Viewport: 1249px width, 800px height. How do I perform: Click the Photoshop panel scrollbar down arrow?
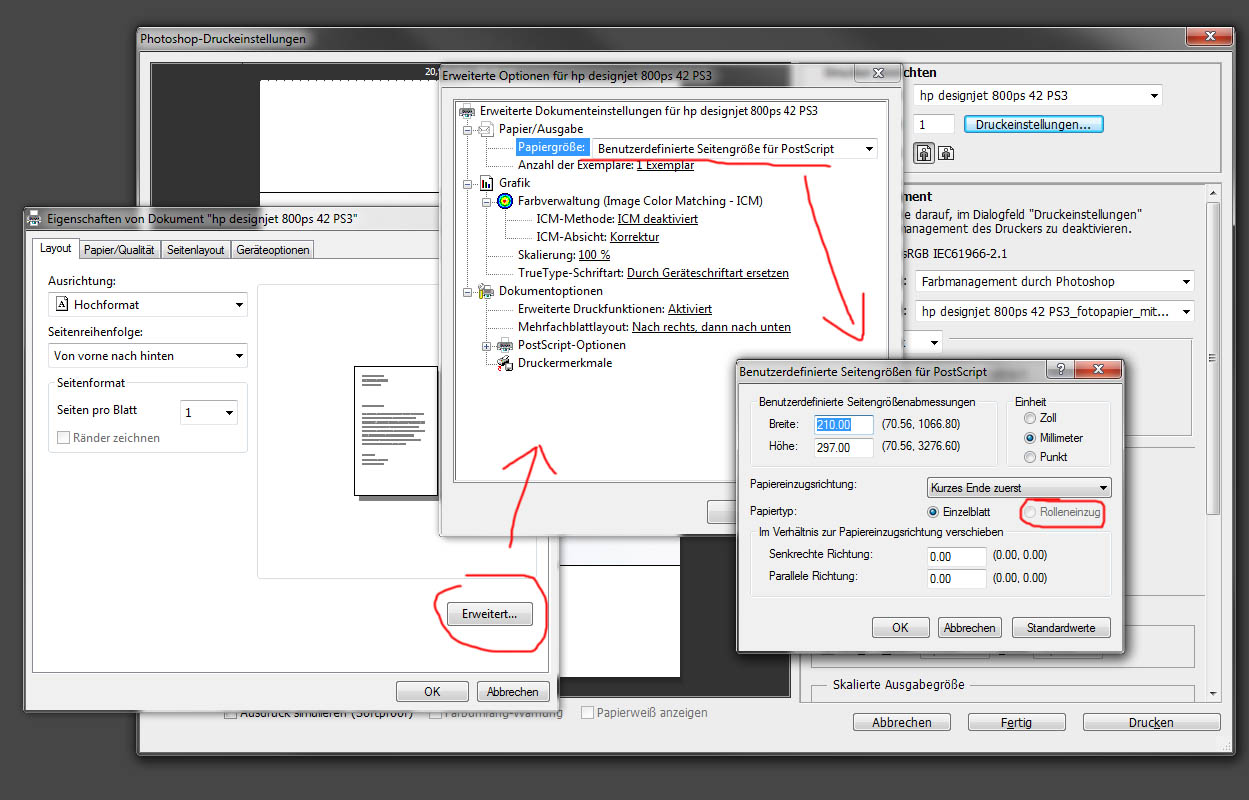pos(1214,694)
